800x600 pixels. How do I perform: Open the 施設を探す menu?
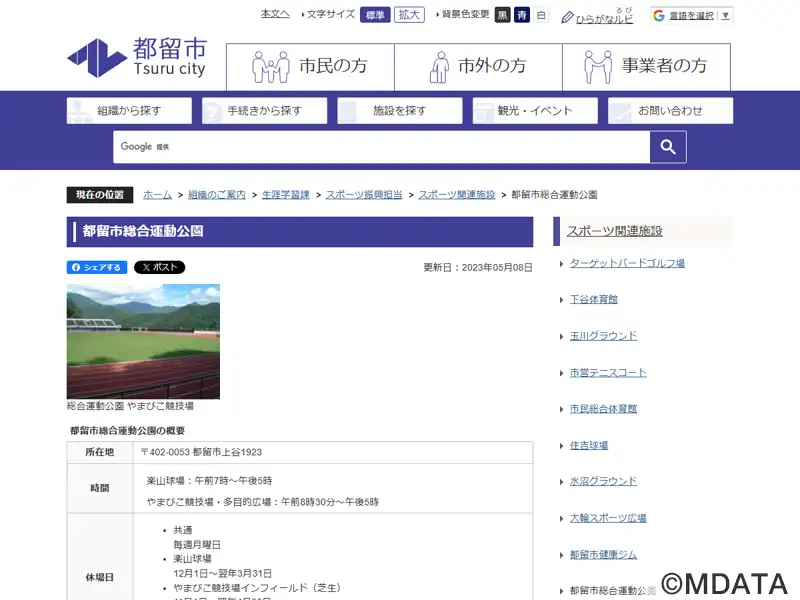tap(400, 110)
